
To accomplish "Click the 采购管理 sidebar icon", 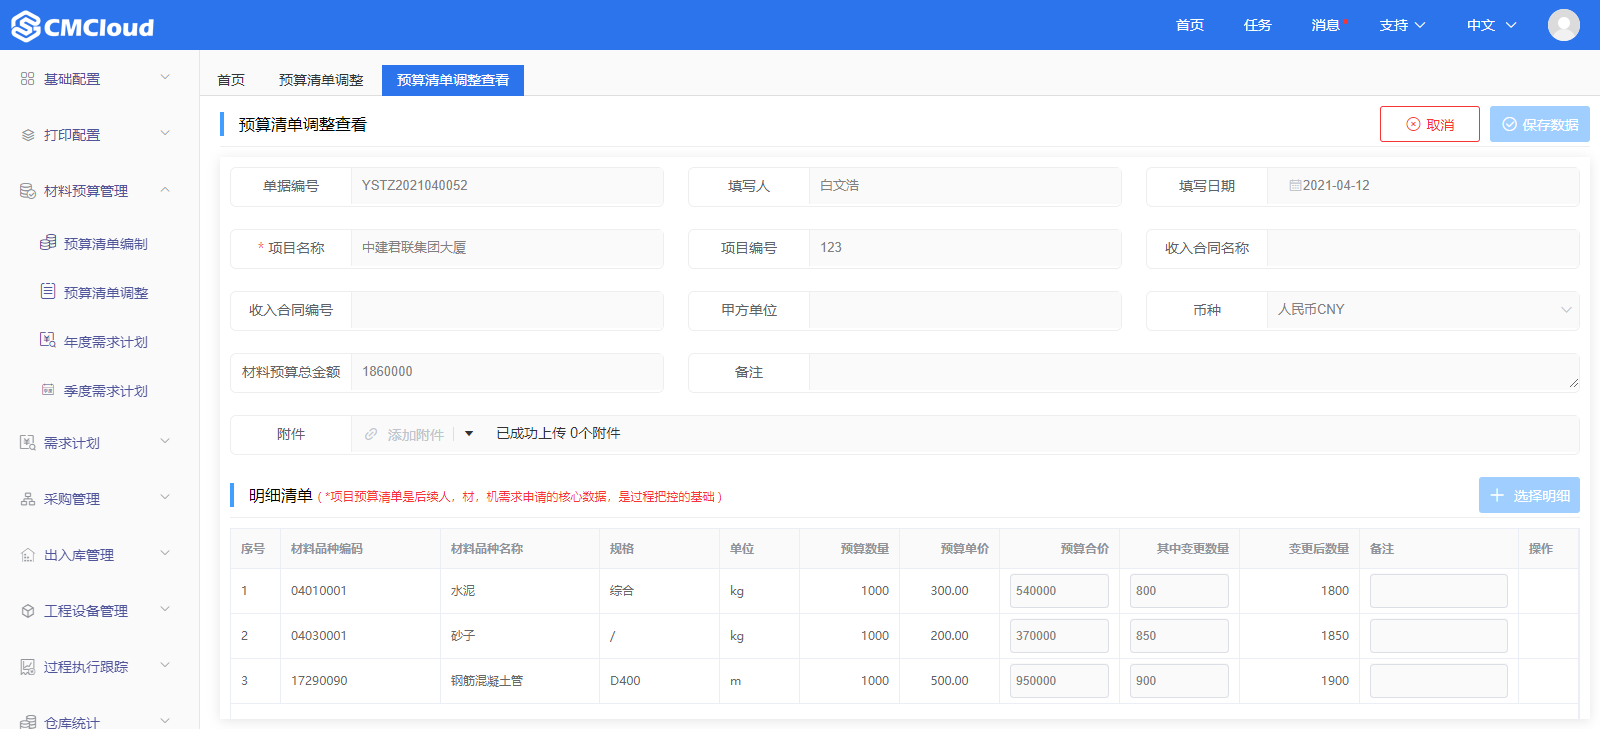I will pos(28,499).
